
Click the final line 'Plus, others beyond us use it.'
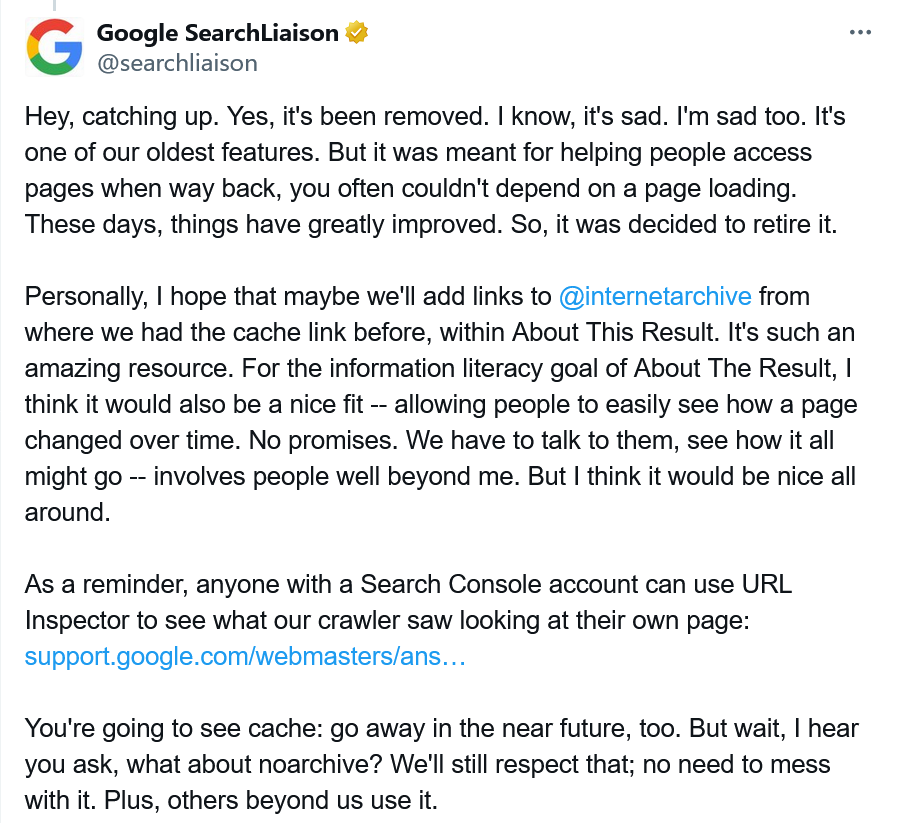[x=271, y=801]
